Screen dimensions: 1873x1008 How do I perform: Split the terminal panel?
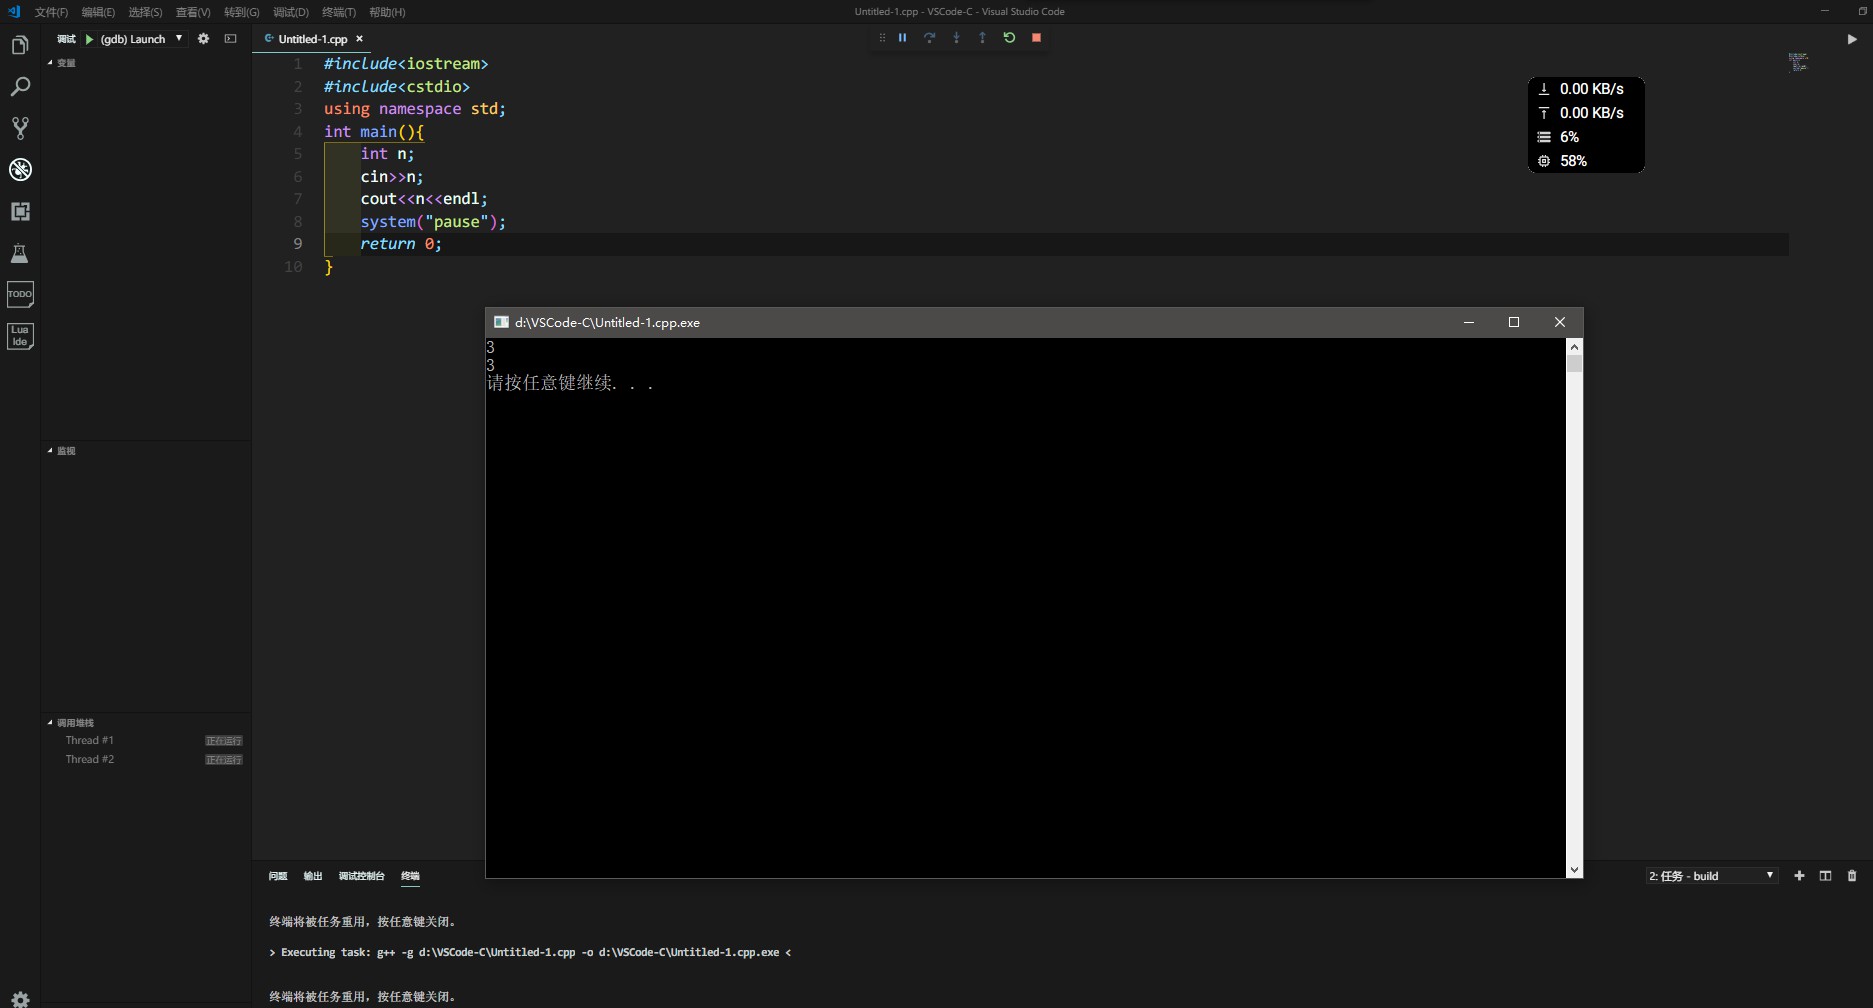click(x=1825, y=876)
